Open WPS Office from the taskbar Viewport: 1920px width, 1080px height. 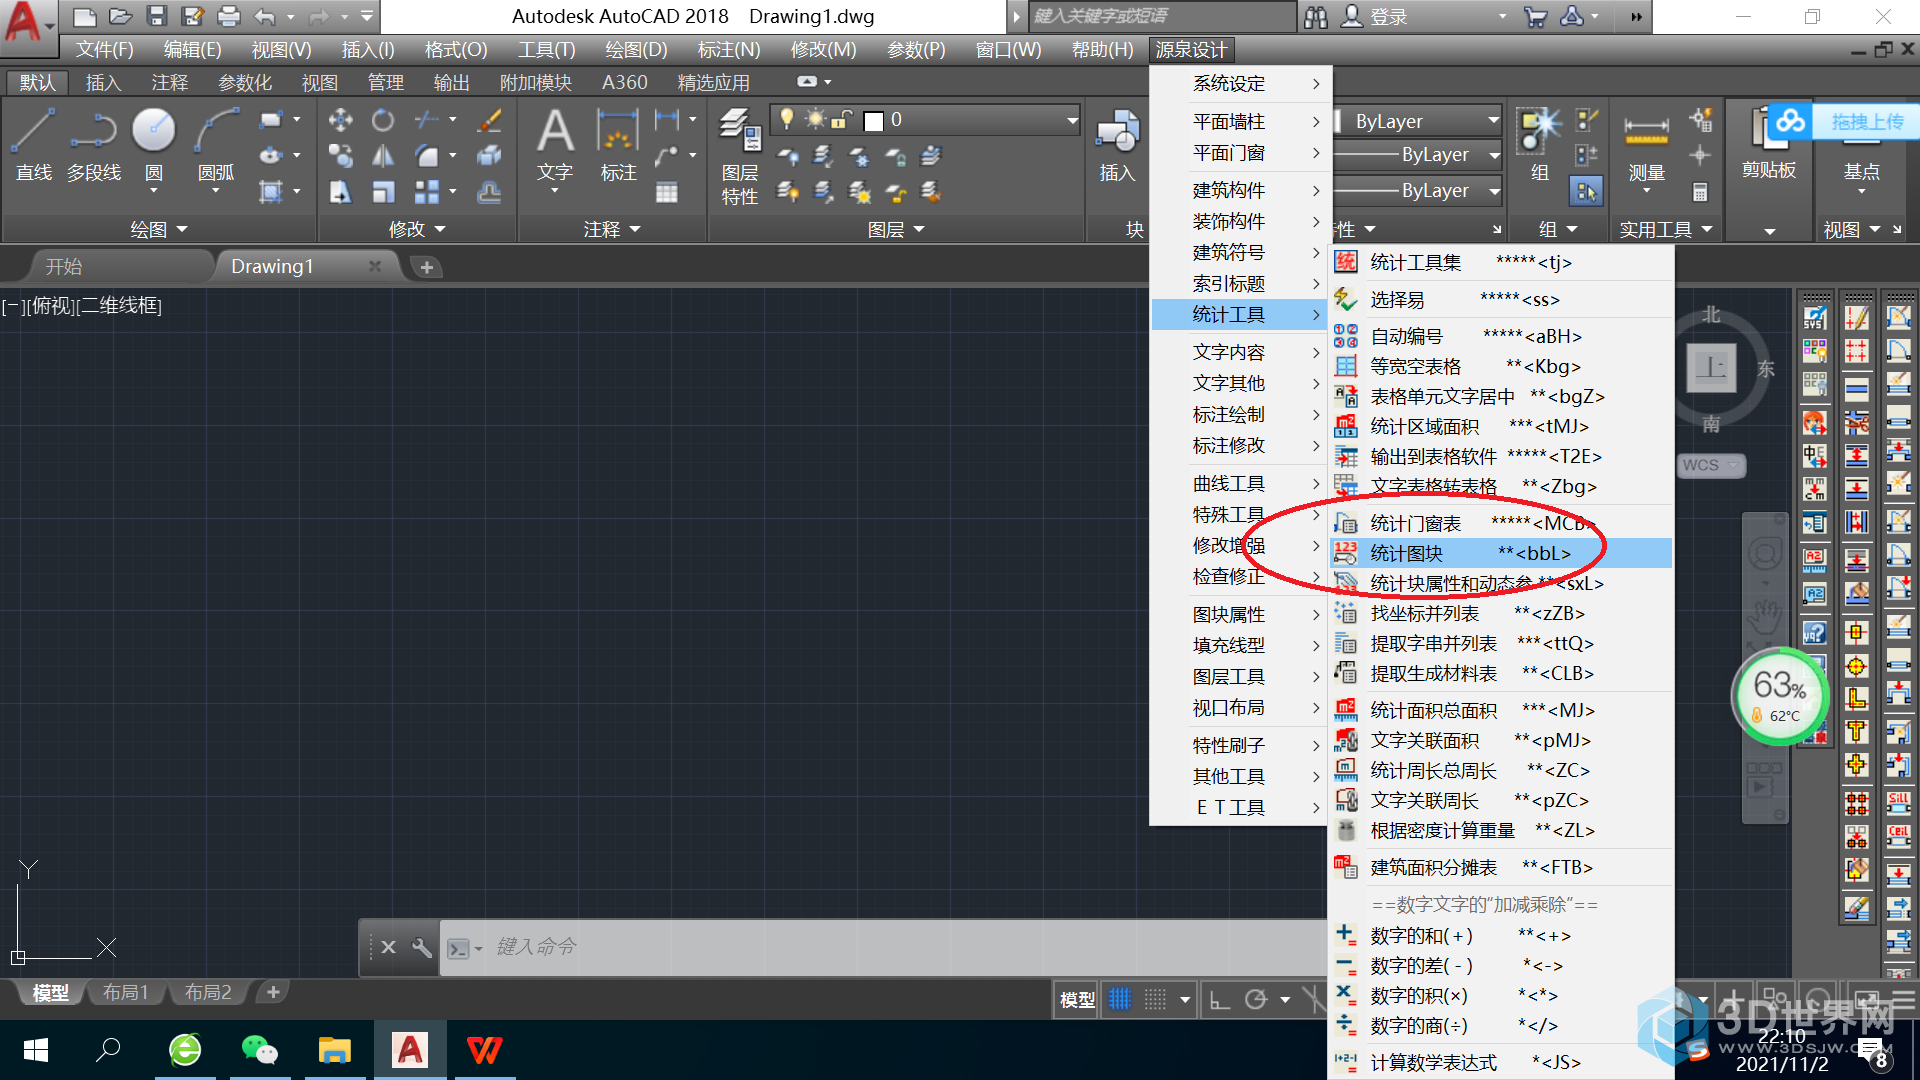(x=485, y=1050)
